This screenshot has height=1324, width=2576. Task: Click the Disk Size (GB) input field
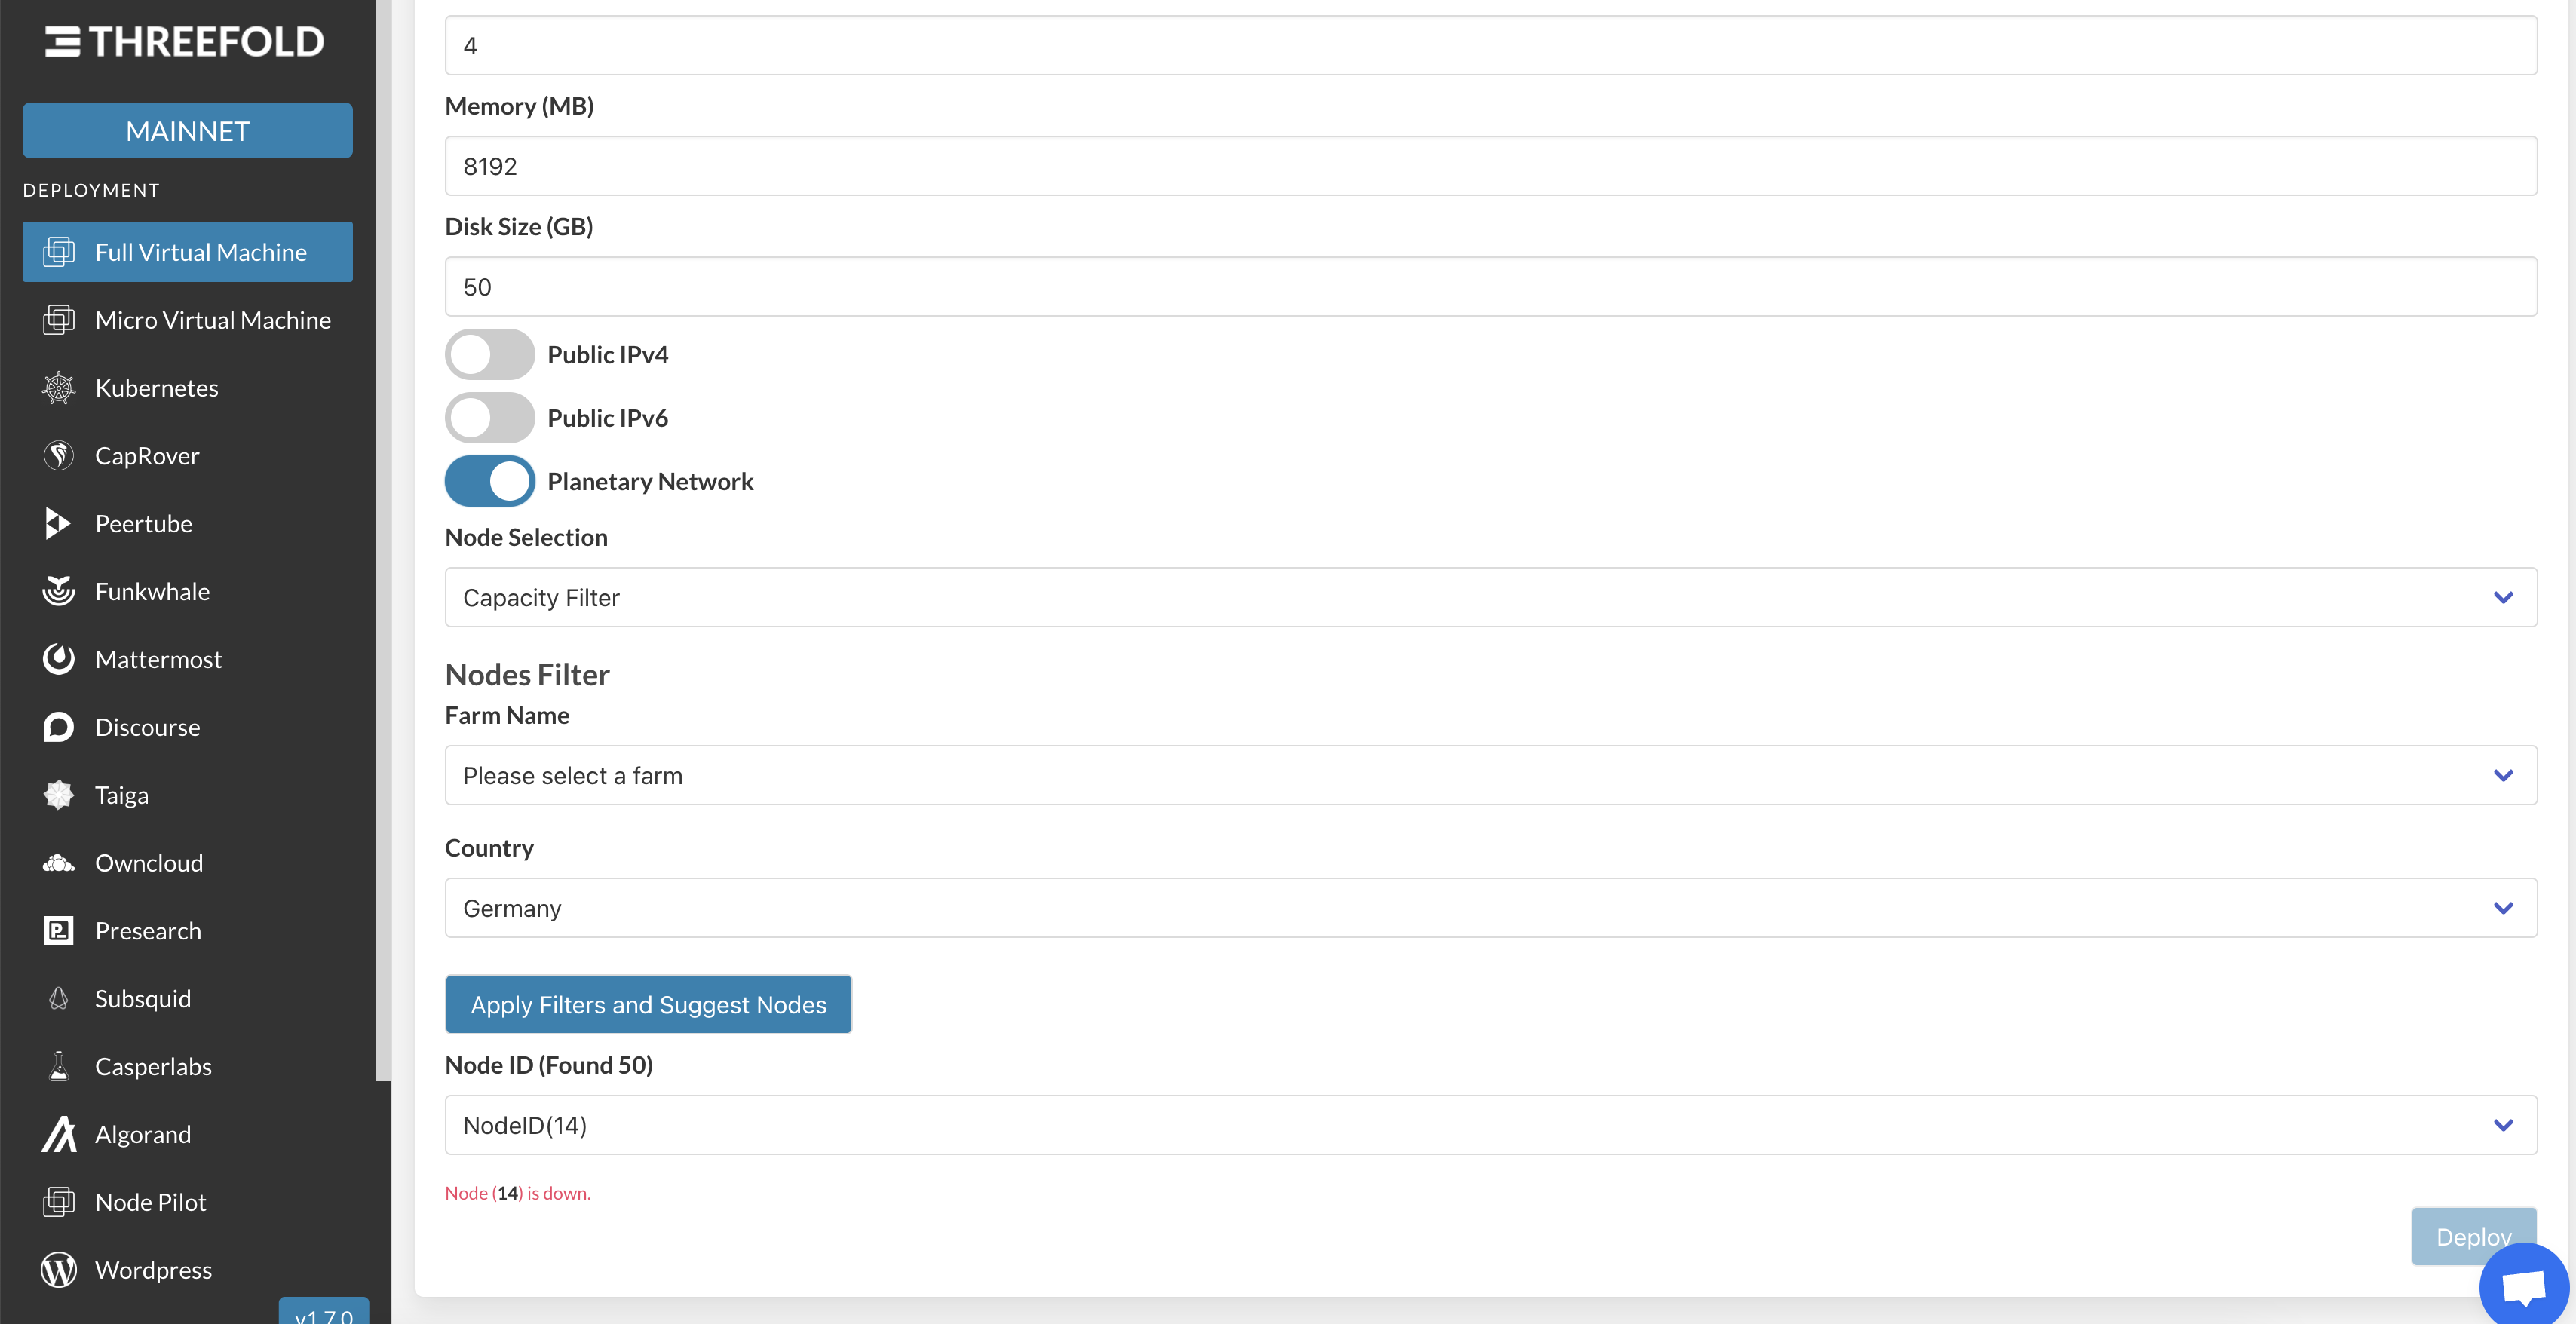click(x=1491, y=287)
